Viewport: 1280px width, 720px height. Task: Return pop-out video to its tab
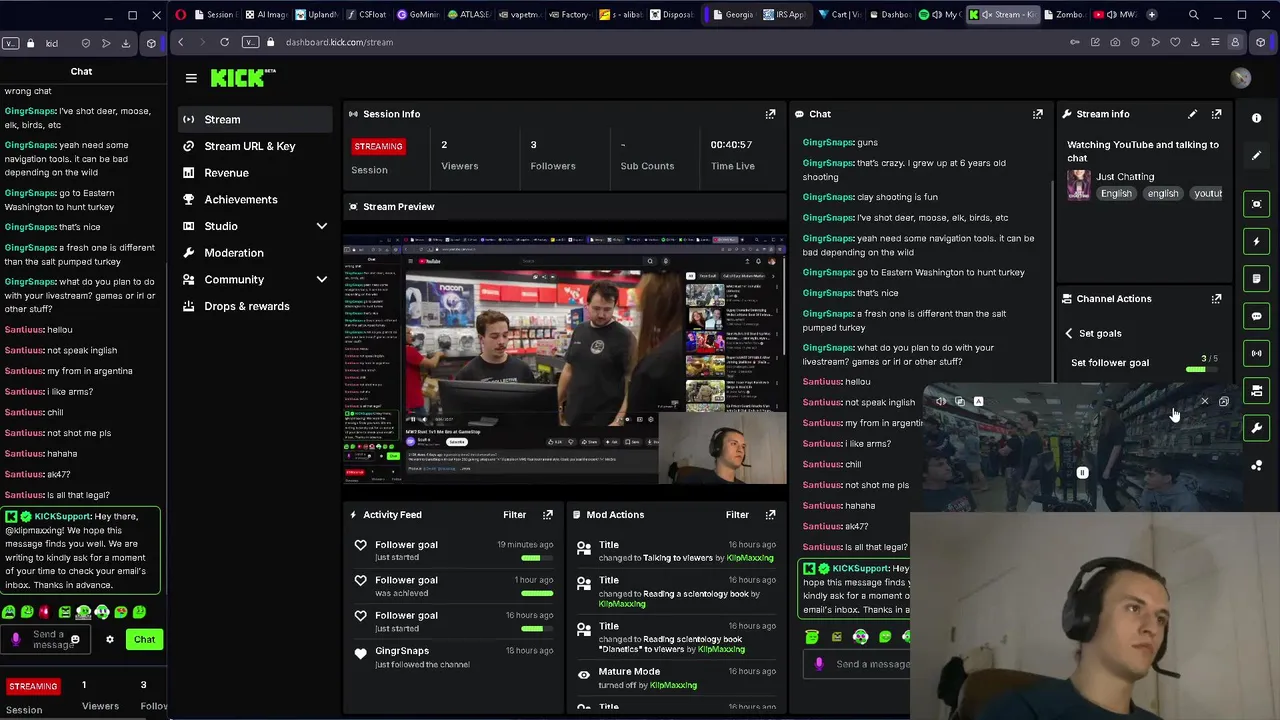click(1223, 402)
